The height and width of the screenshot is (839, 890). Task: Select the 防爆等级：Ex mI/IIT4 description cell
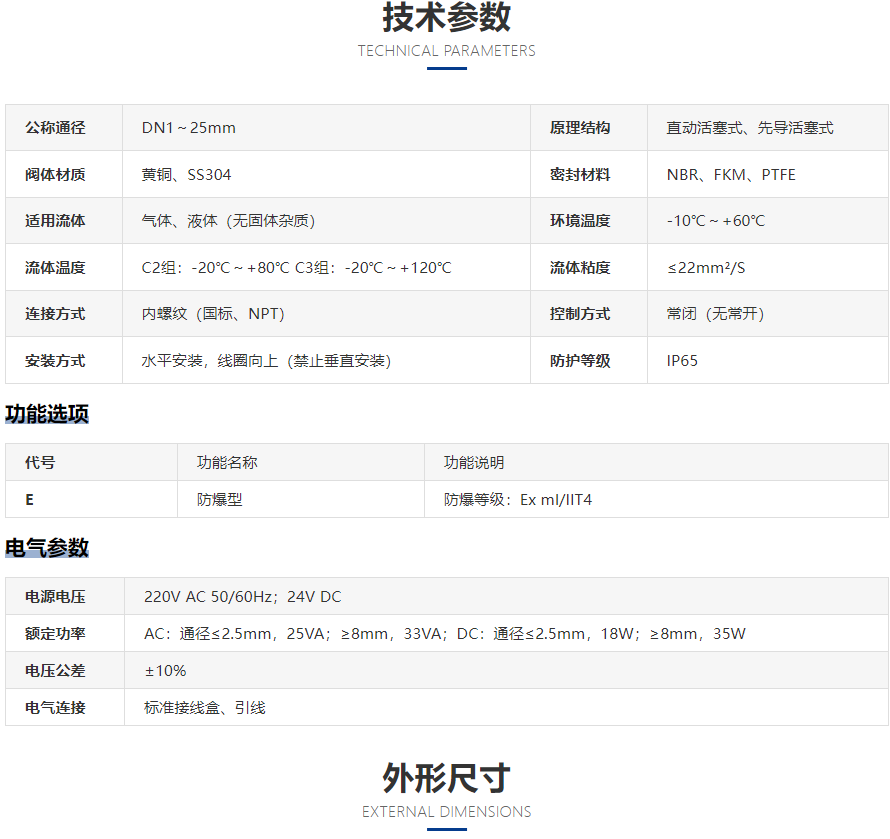(x=518, y=500)
